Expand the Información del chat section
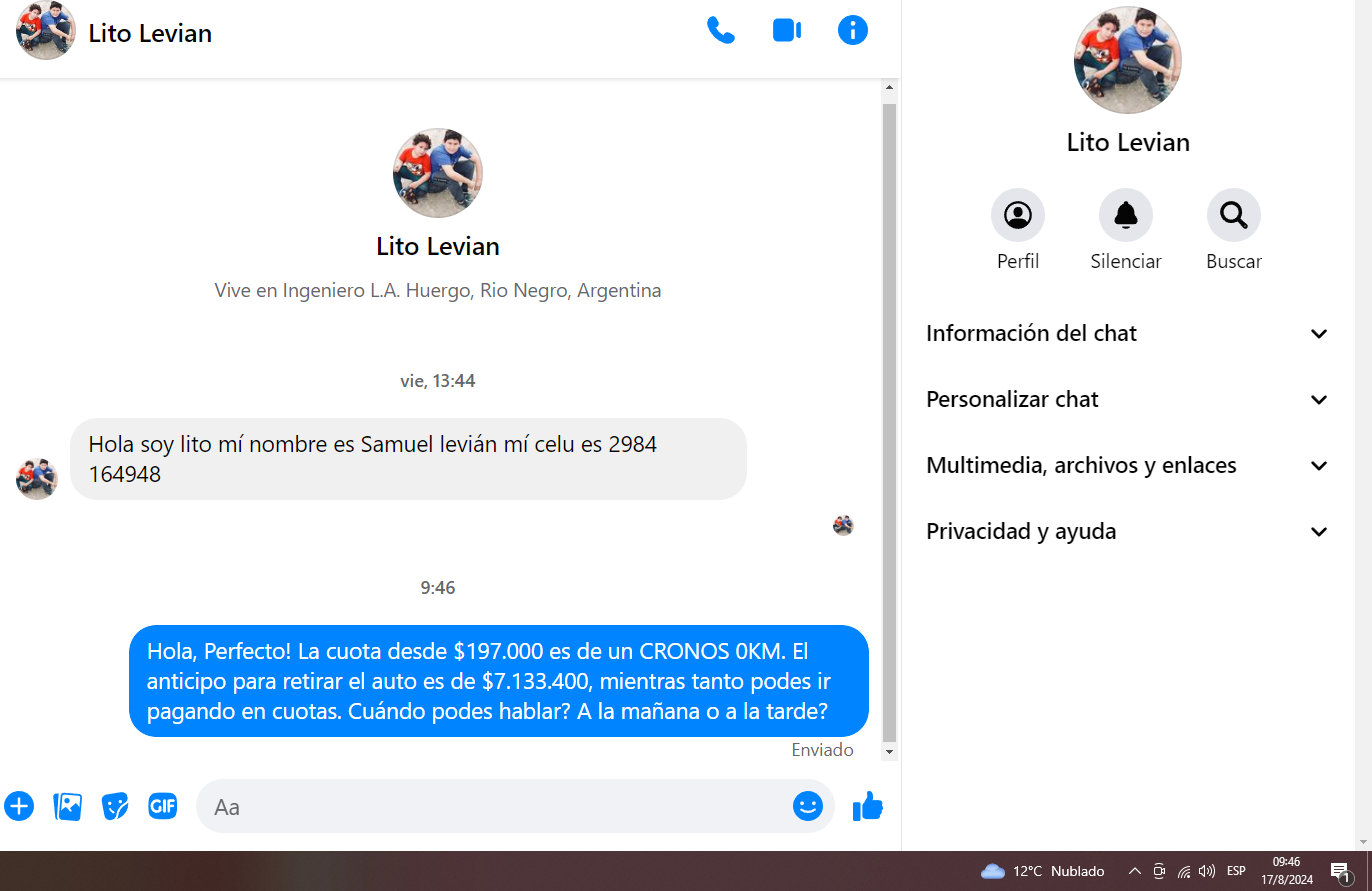This screenshot has height=891, width=1372. tap(1128, 333)
